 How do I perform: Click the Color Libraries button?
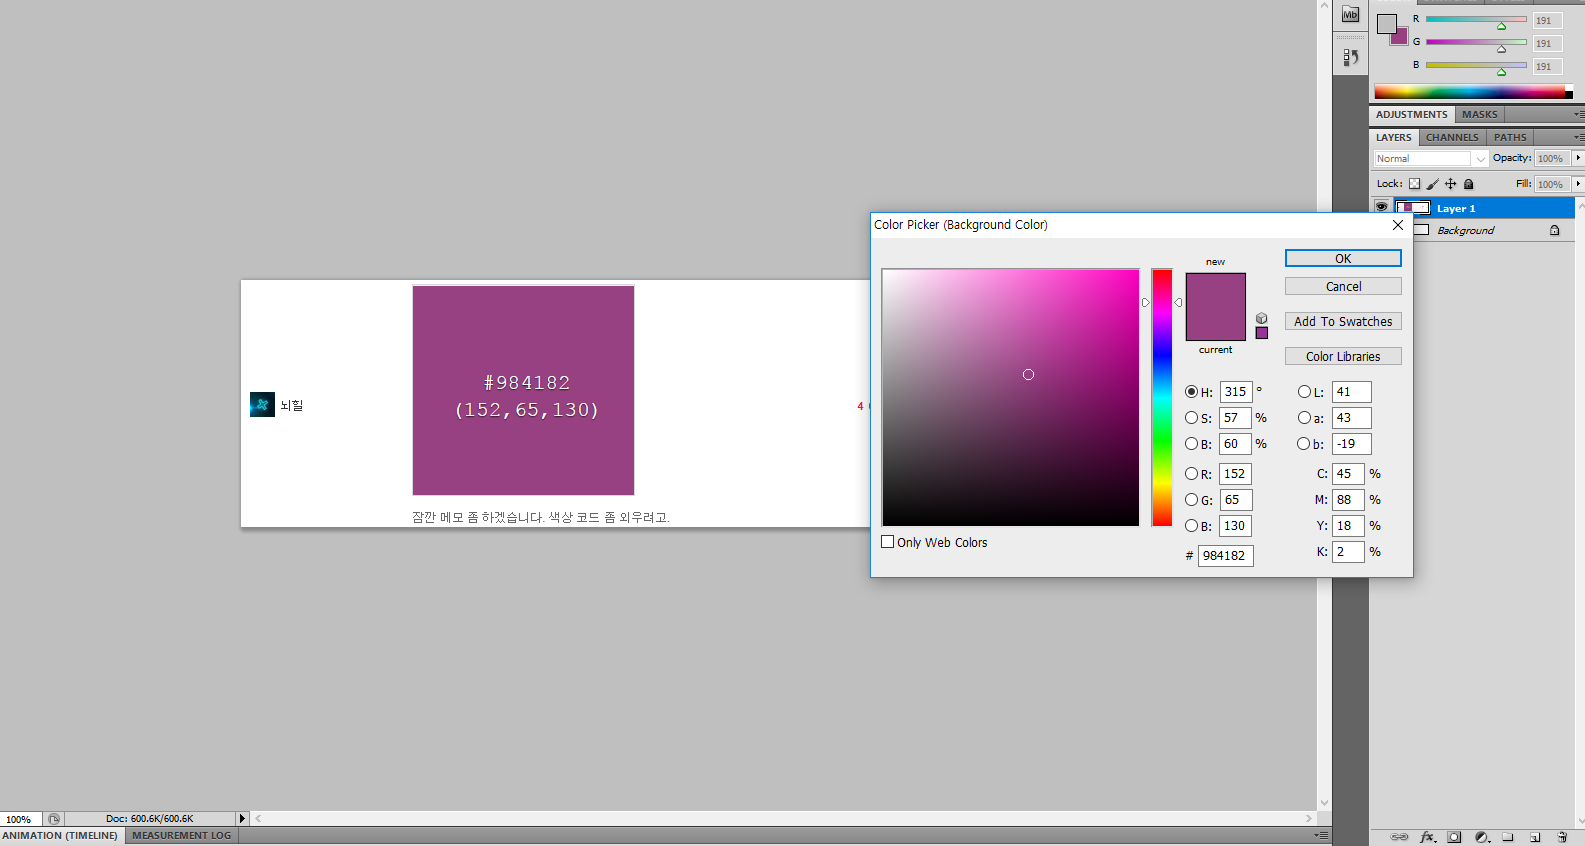pos(1342,356)
